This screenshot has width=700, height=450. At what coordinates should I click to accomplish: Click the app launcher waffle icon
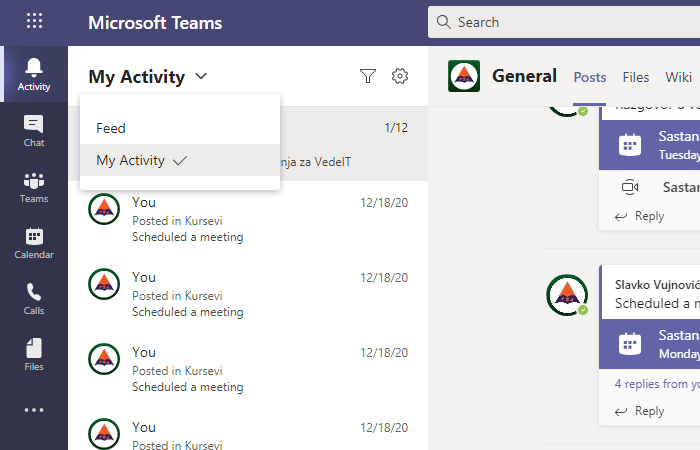coord(34,21)
